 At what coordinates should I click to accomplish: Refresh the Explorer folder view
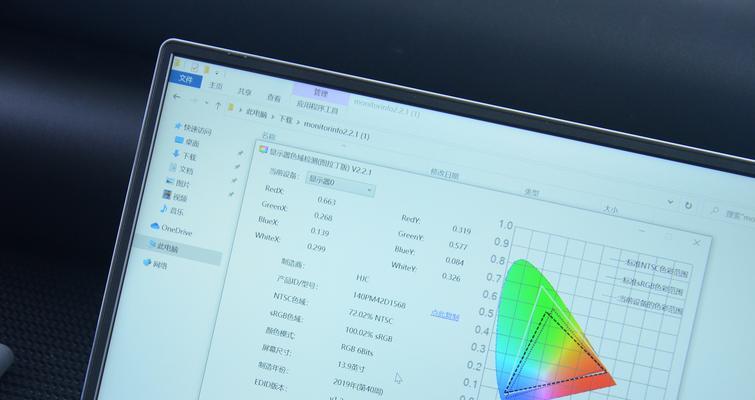pos(689,206)
